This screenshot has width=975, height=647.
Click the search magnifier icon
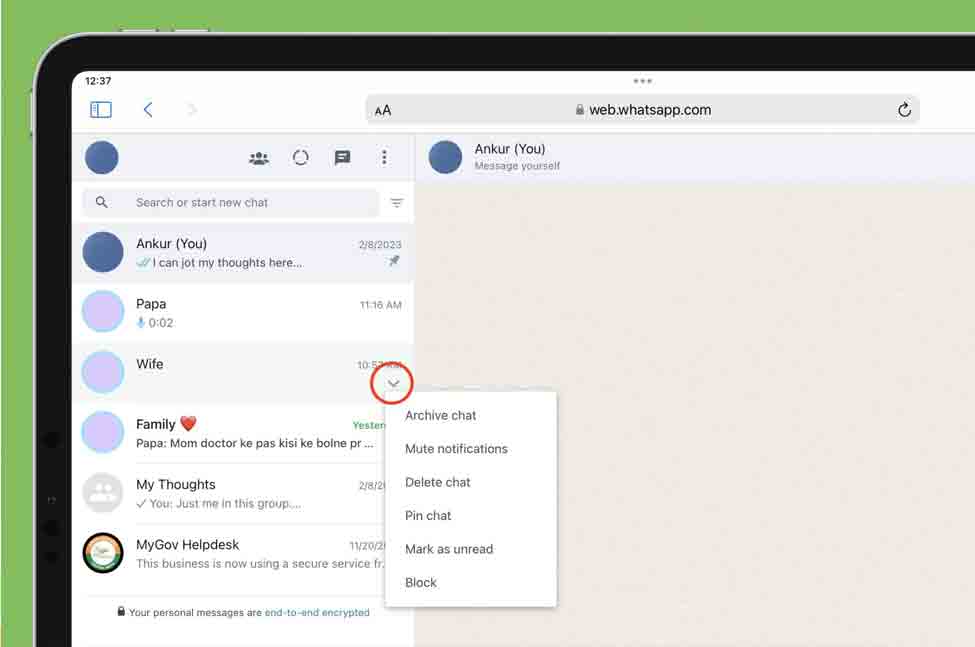tap(101, 202)
